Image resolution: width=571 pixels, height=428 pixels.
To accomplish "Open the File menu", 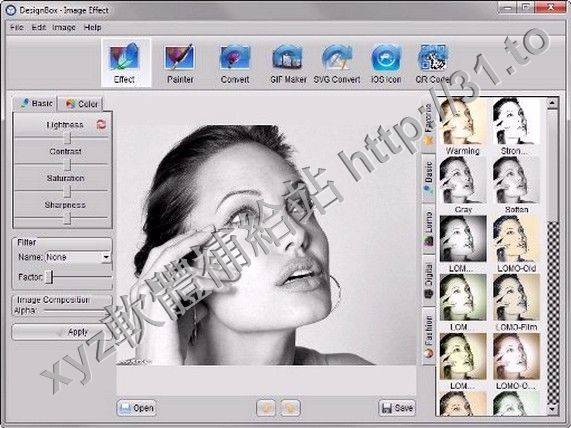I will pos(16,27).
